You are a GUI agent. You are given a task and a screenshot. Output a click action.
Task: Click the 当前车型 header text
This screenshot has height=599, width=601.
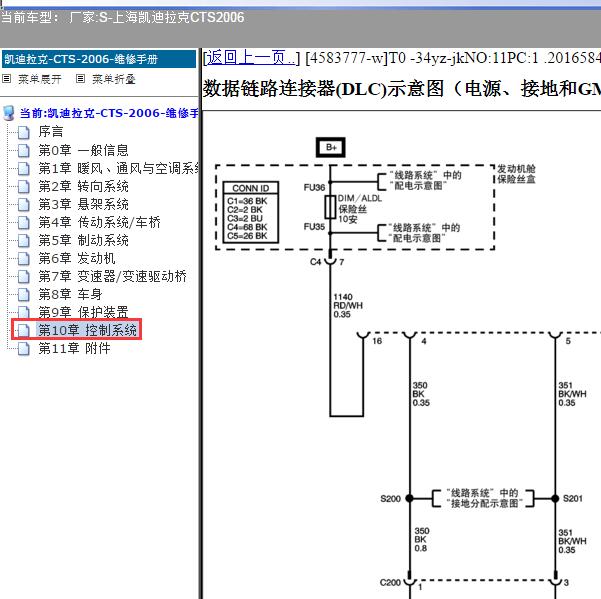pyautogui.click(x=122, y=17)
